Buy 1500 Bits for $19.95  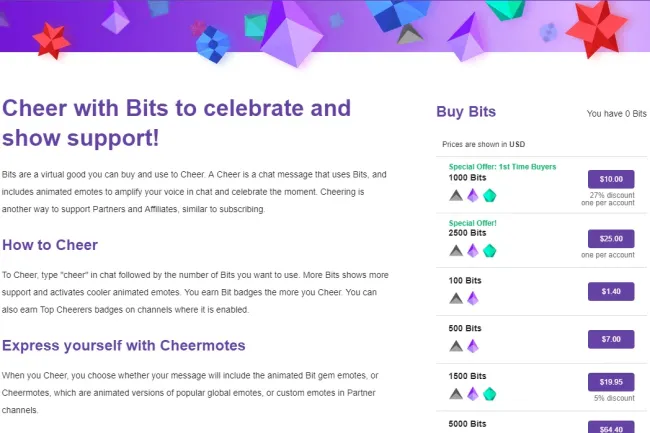coord(611,381)
